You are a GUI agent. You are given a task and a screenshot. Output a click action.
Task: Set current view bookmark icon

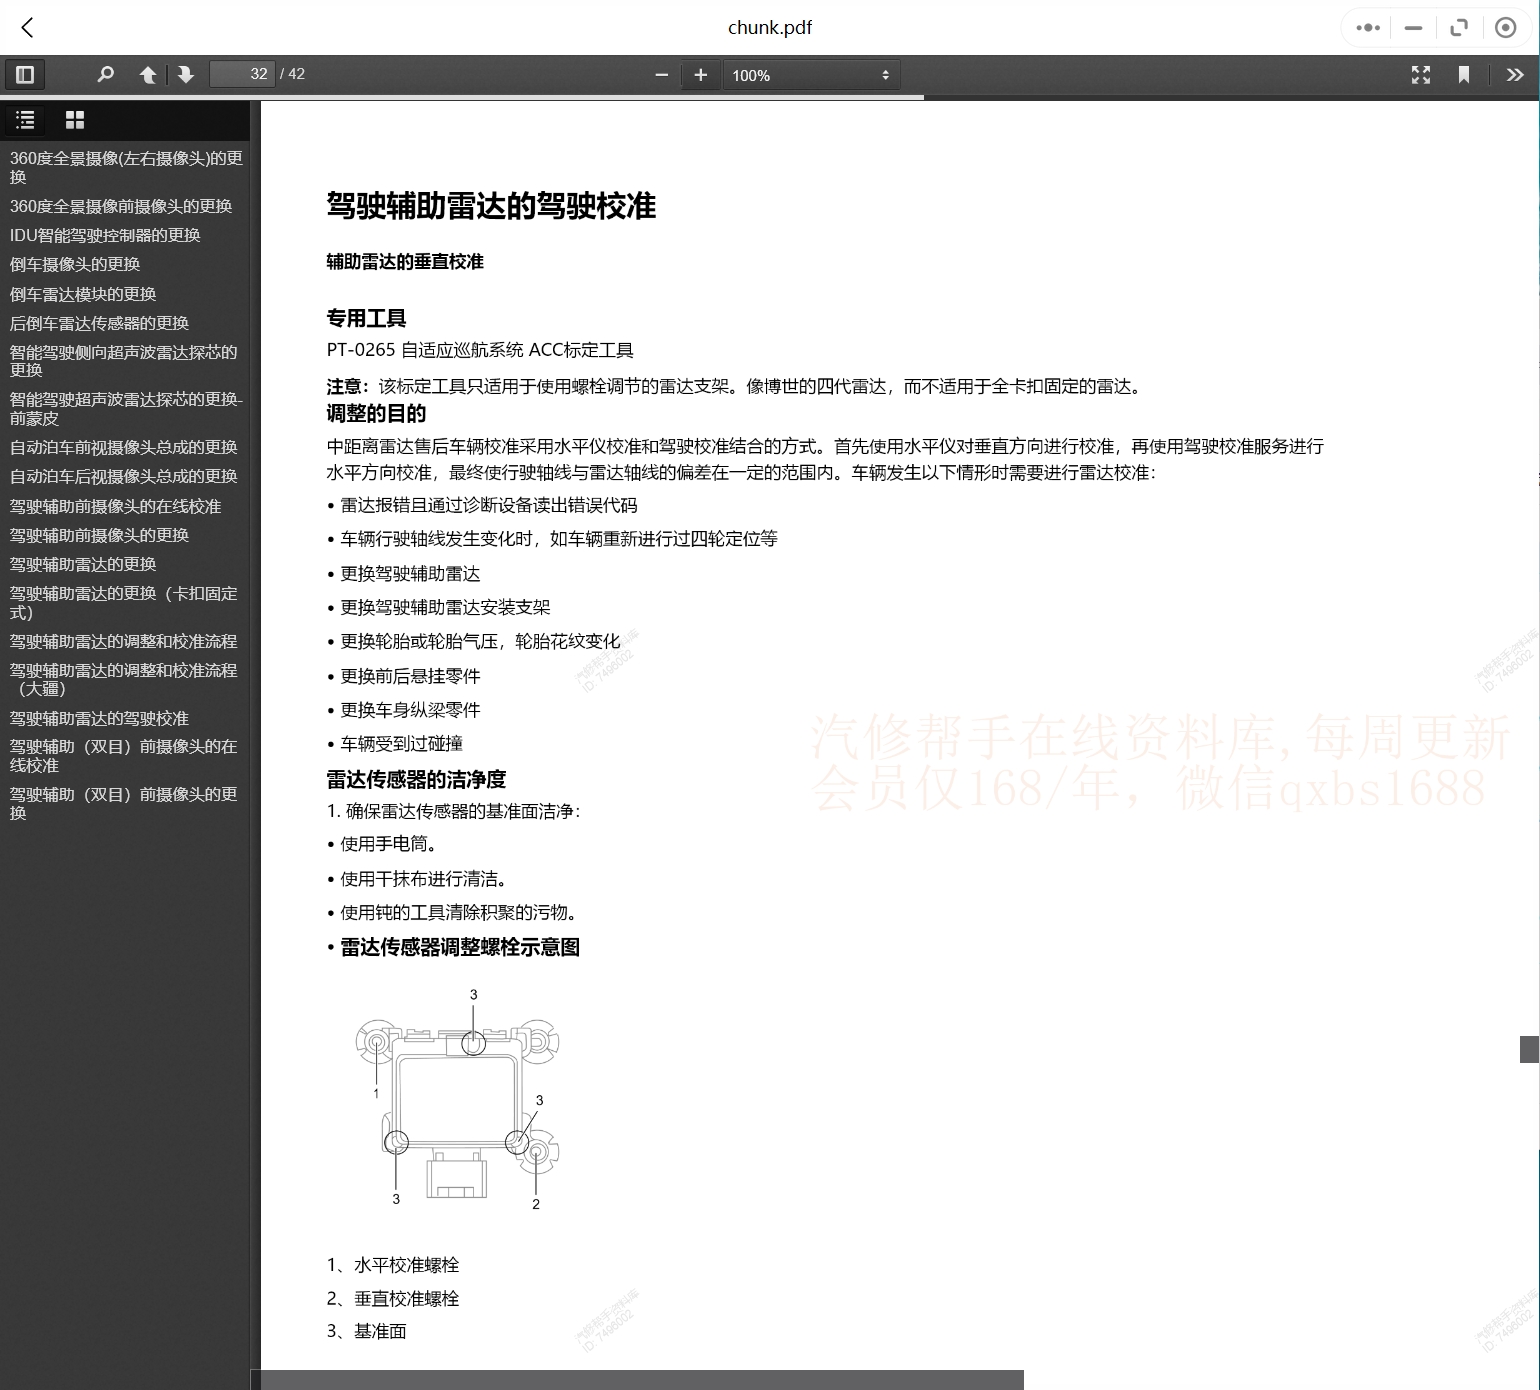1464,74
